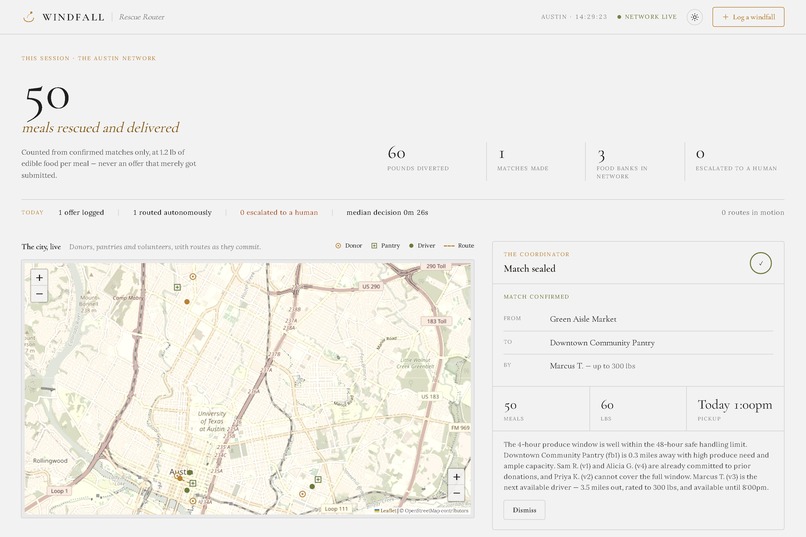Click '1 offer logged' in today row
Image resolution: width=806 pixels, height=537 pixels.
pyautogui.click(x=81, y=212)
